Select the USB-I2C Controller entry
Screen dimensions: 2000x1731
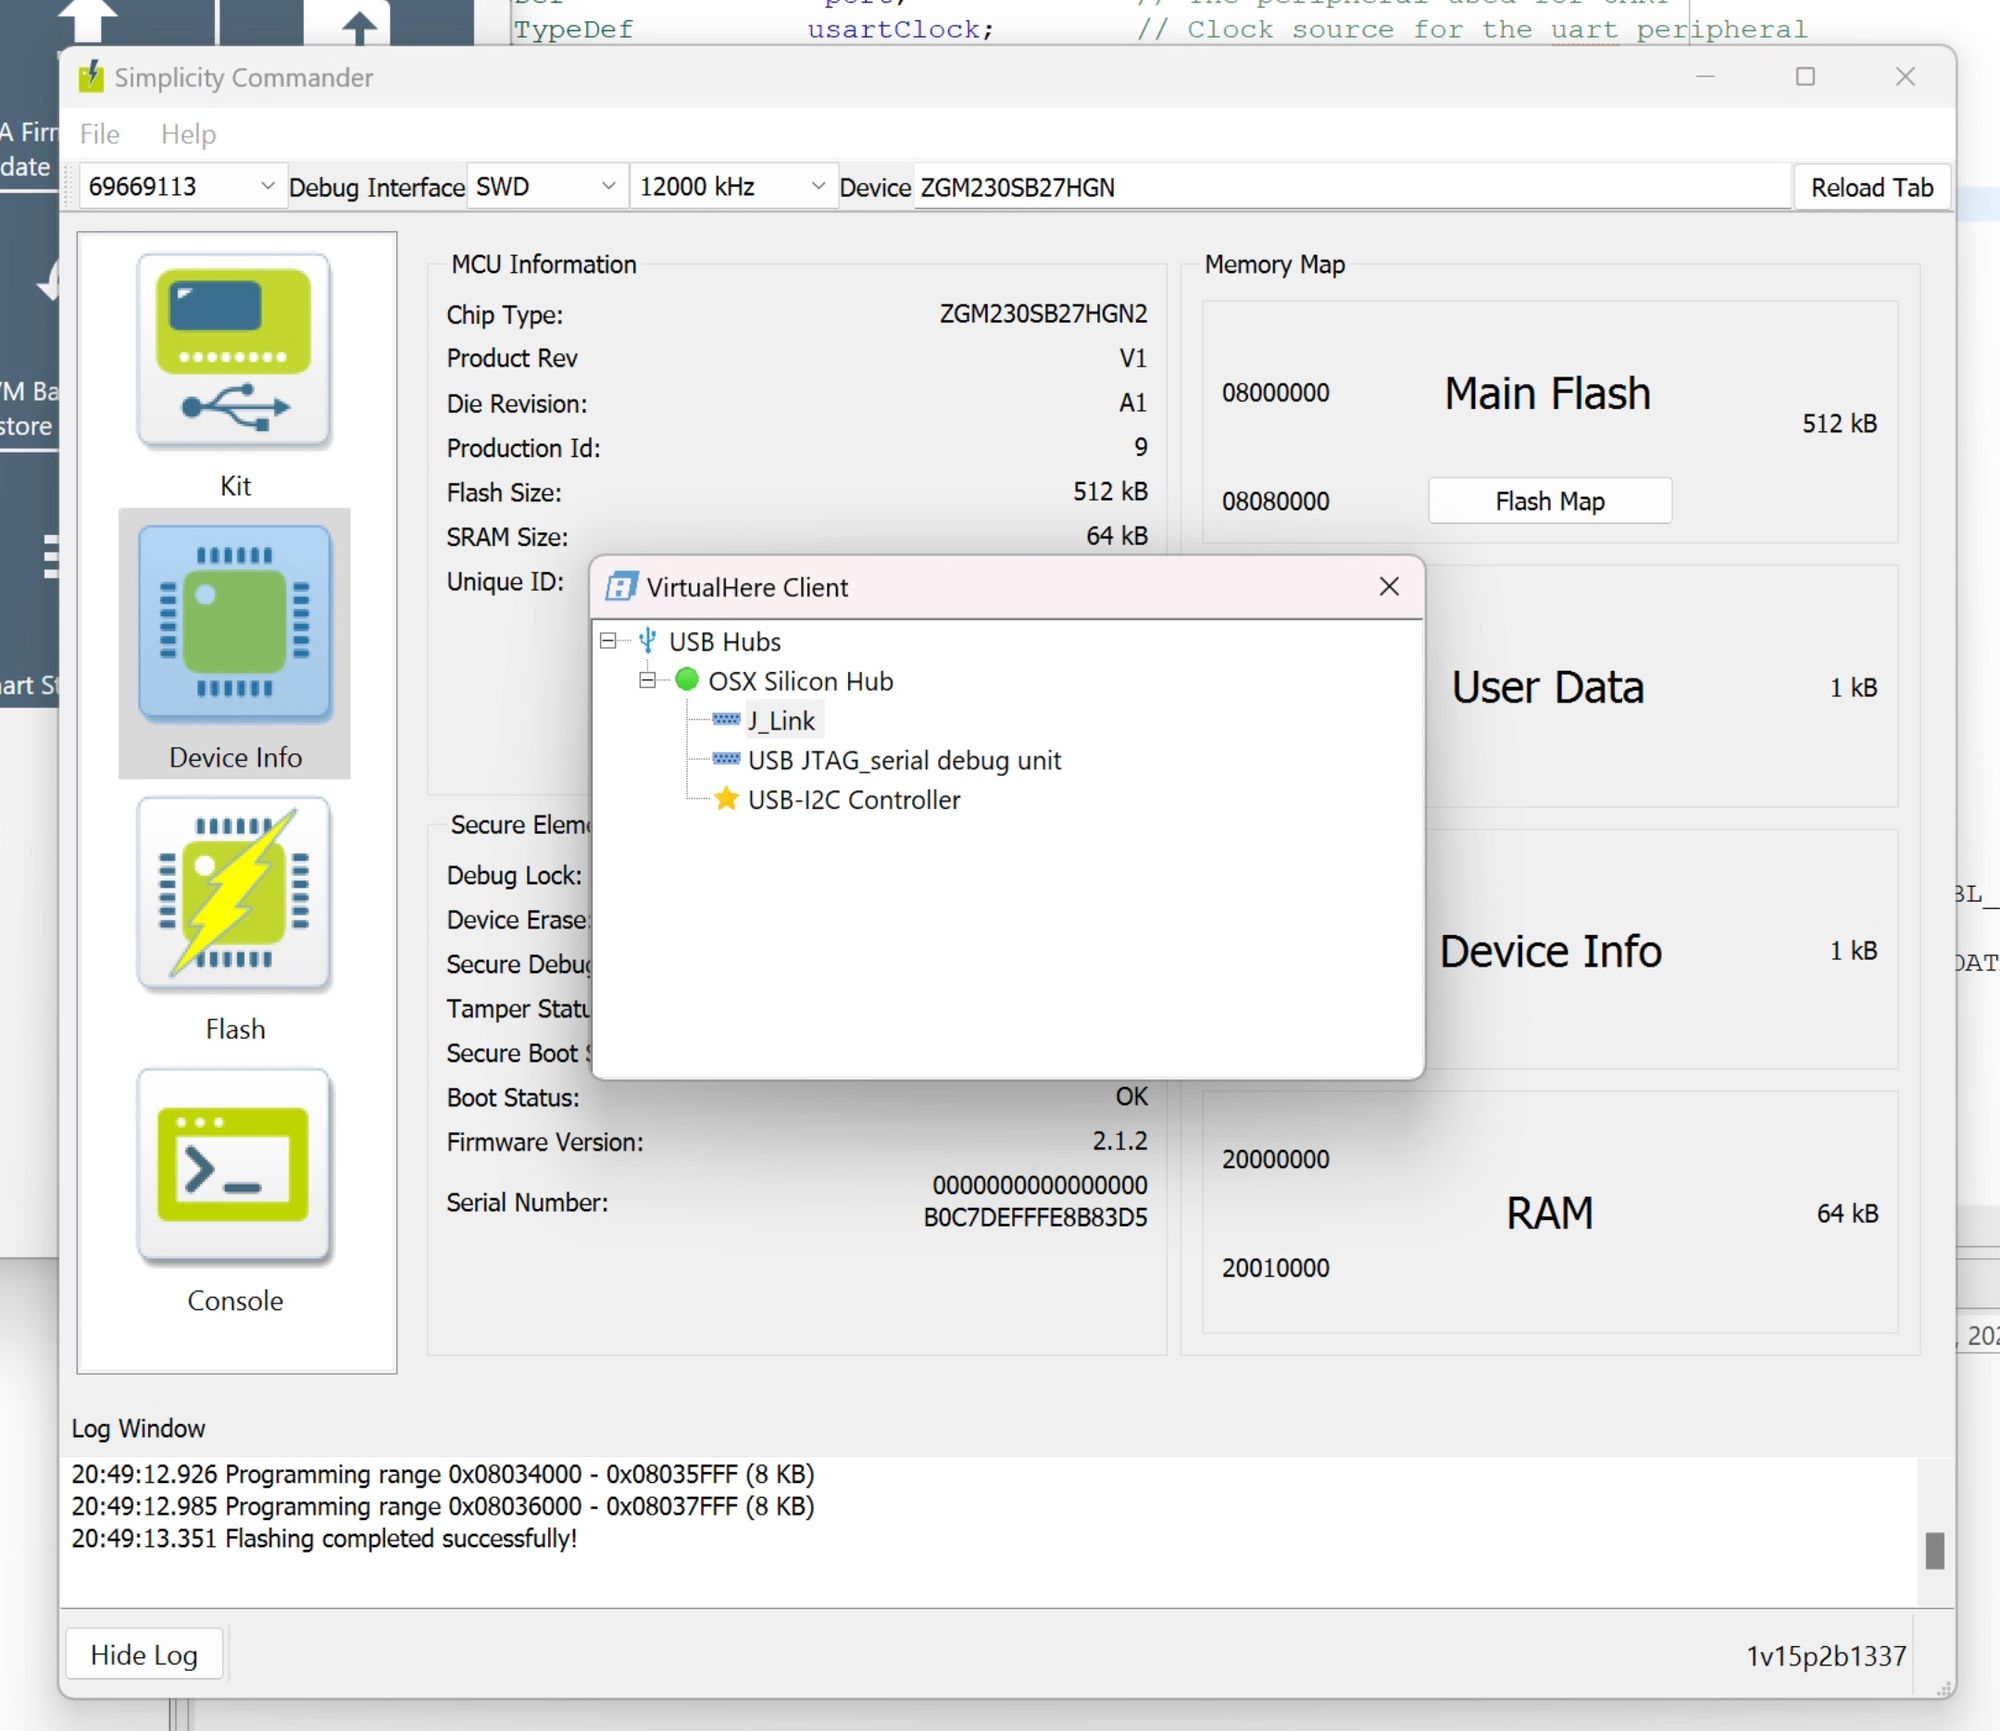click(x=854, y=800)
